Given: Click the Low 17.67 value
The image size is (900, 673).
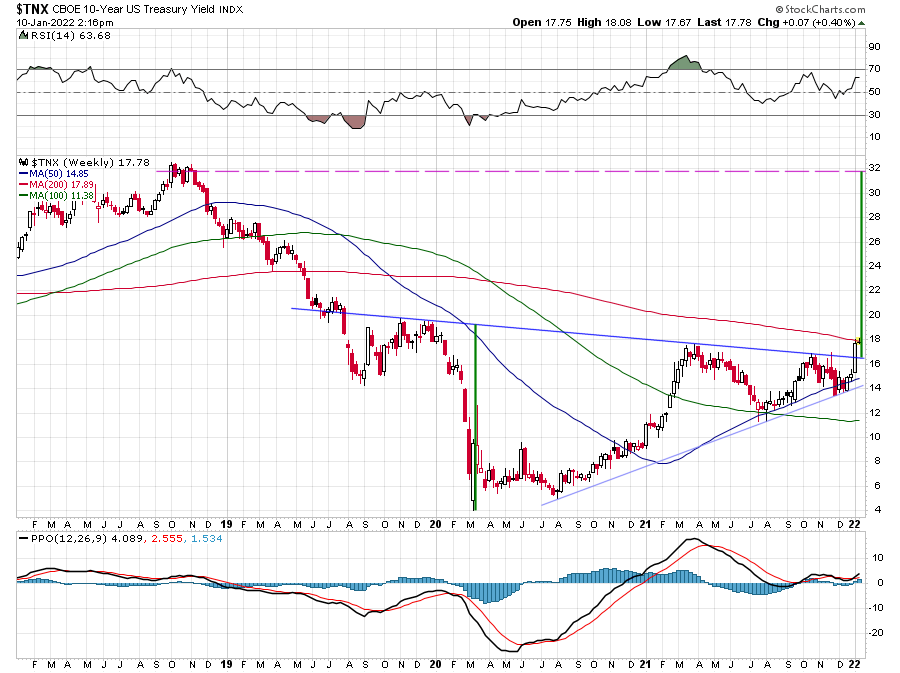Looking at the screenshot, I should pyautogui.click(x=664, y=22).
